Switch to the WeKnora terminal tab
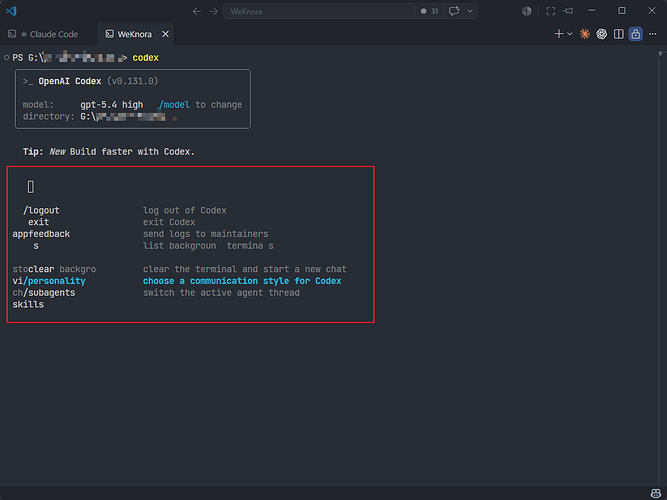This screenshot has width=667, height=500. pos(134,34)
